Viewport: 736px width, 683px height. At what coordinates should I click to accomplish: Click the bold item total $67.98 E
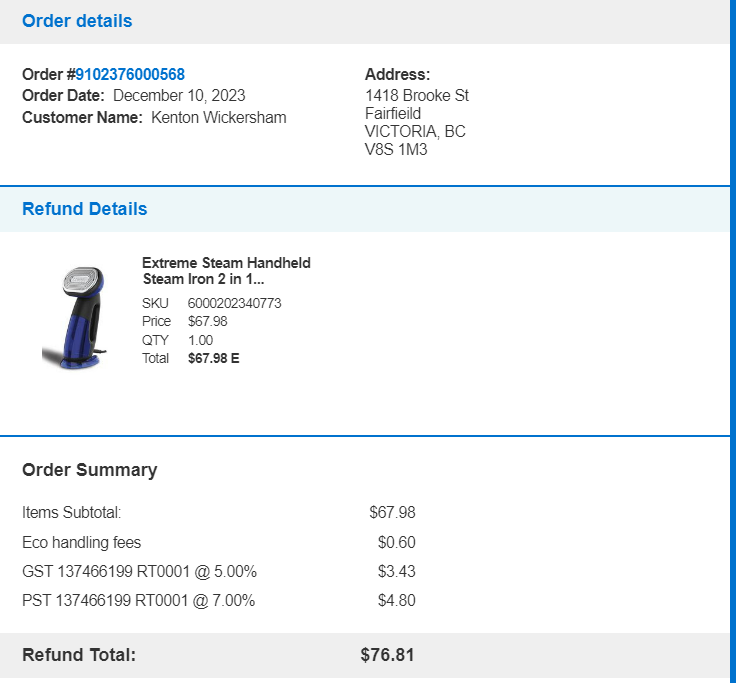coord(214,358)
